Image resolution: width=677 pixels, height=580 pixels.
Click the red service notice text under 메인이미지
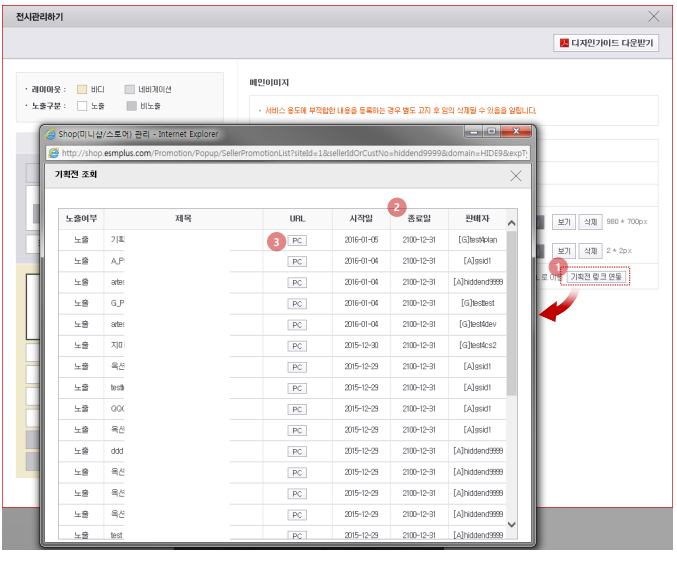pyautogui.click(x=400, y=111)
